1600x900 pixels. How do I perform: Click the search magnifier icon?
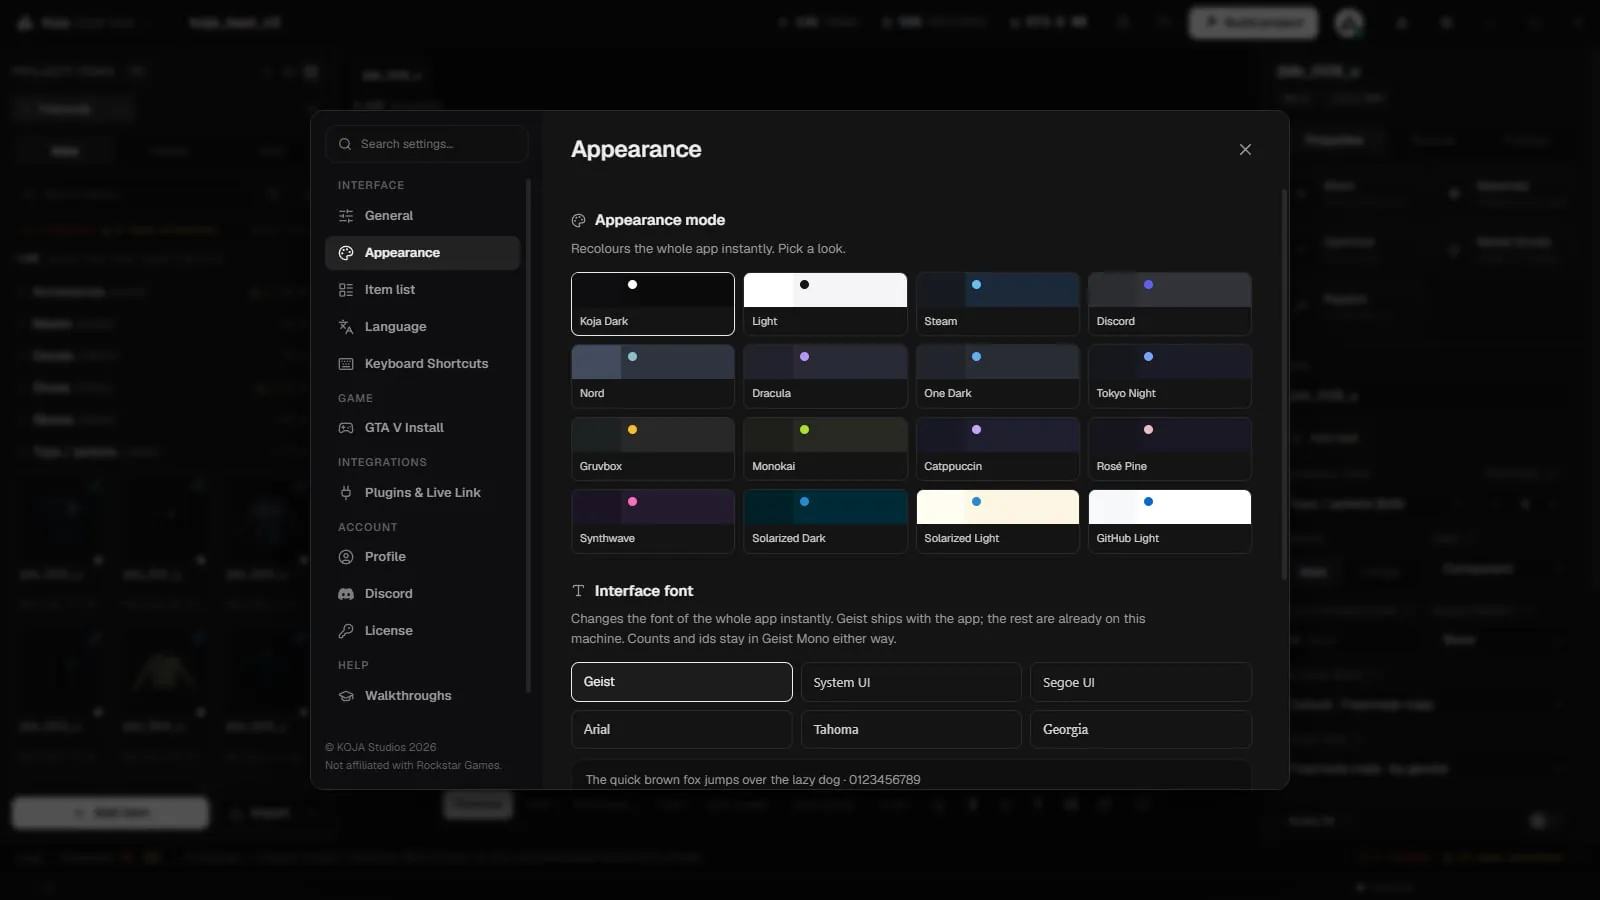tap(345, 144)
